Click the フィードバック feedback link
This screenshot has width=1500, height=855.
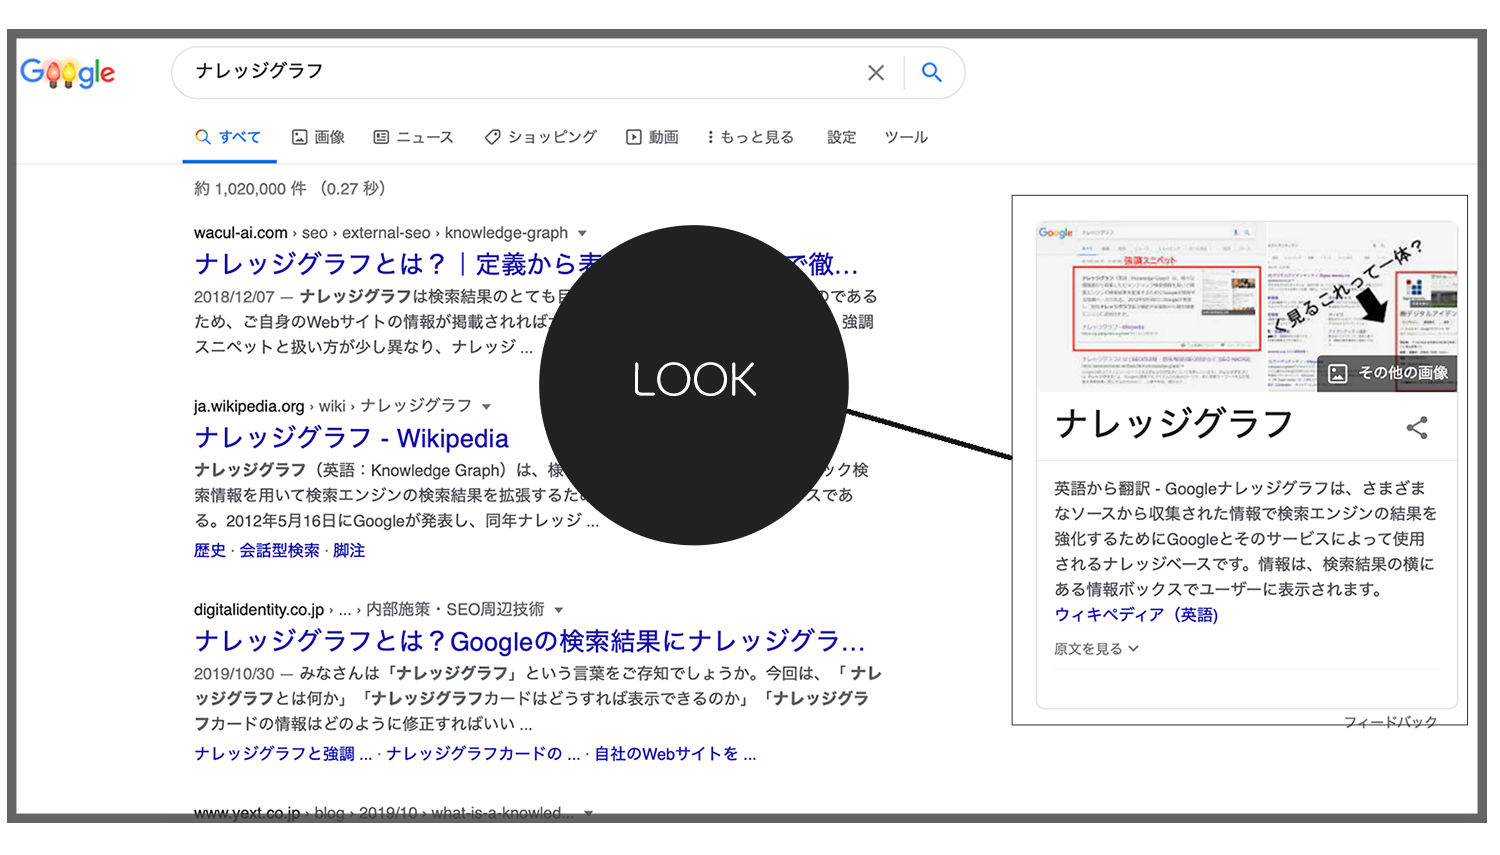[1391, 721]
